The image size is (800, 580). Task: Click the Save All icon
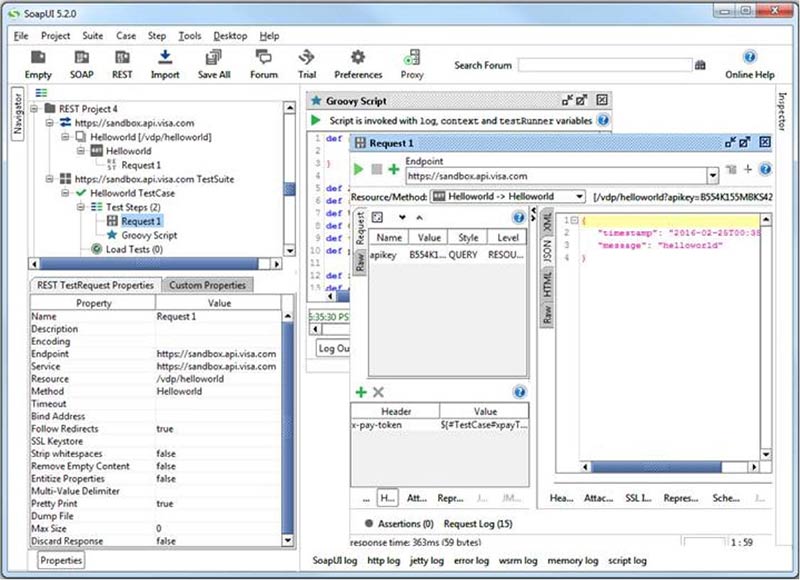click(x=214, y=58)
